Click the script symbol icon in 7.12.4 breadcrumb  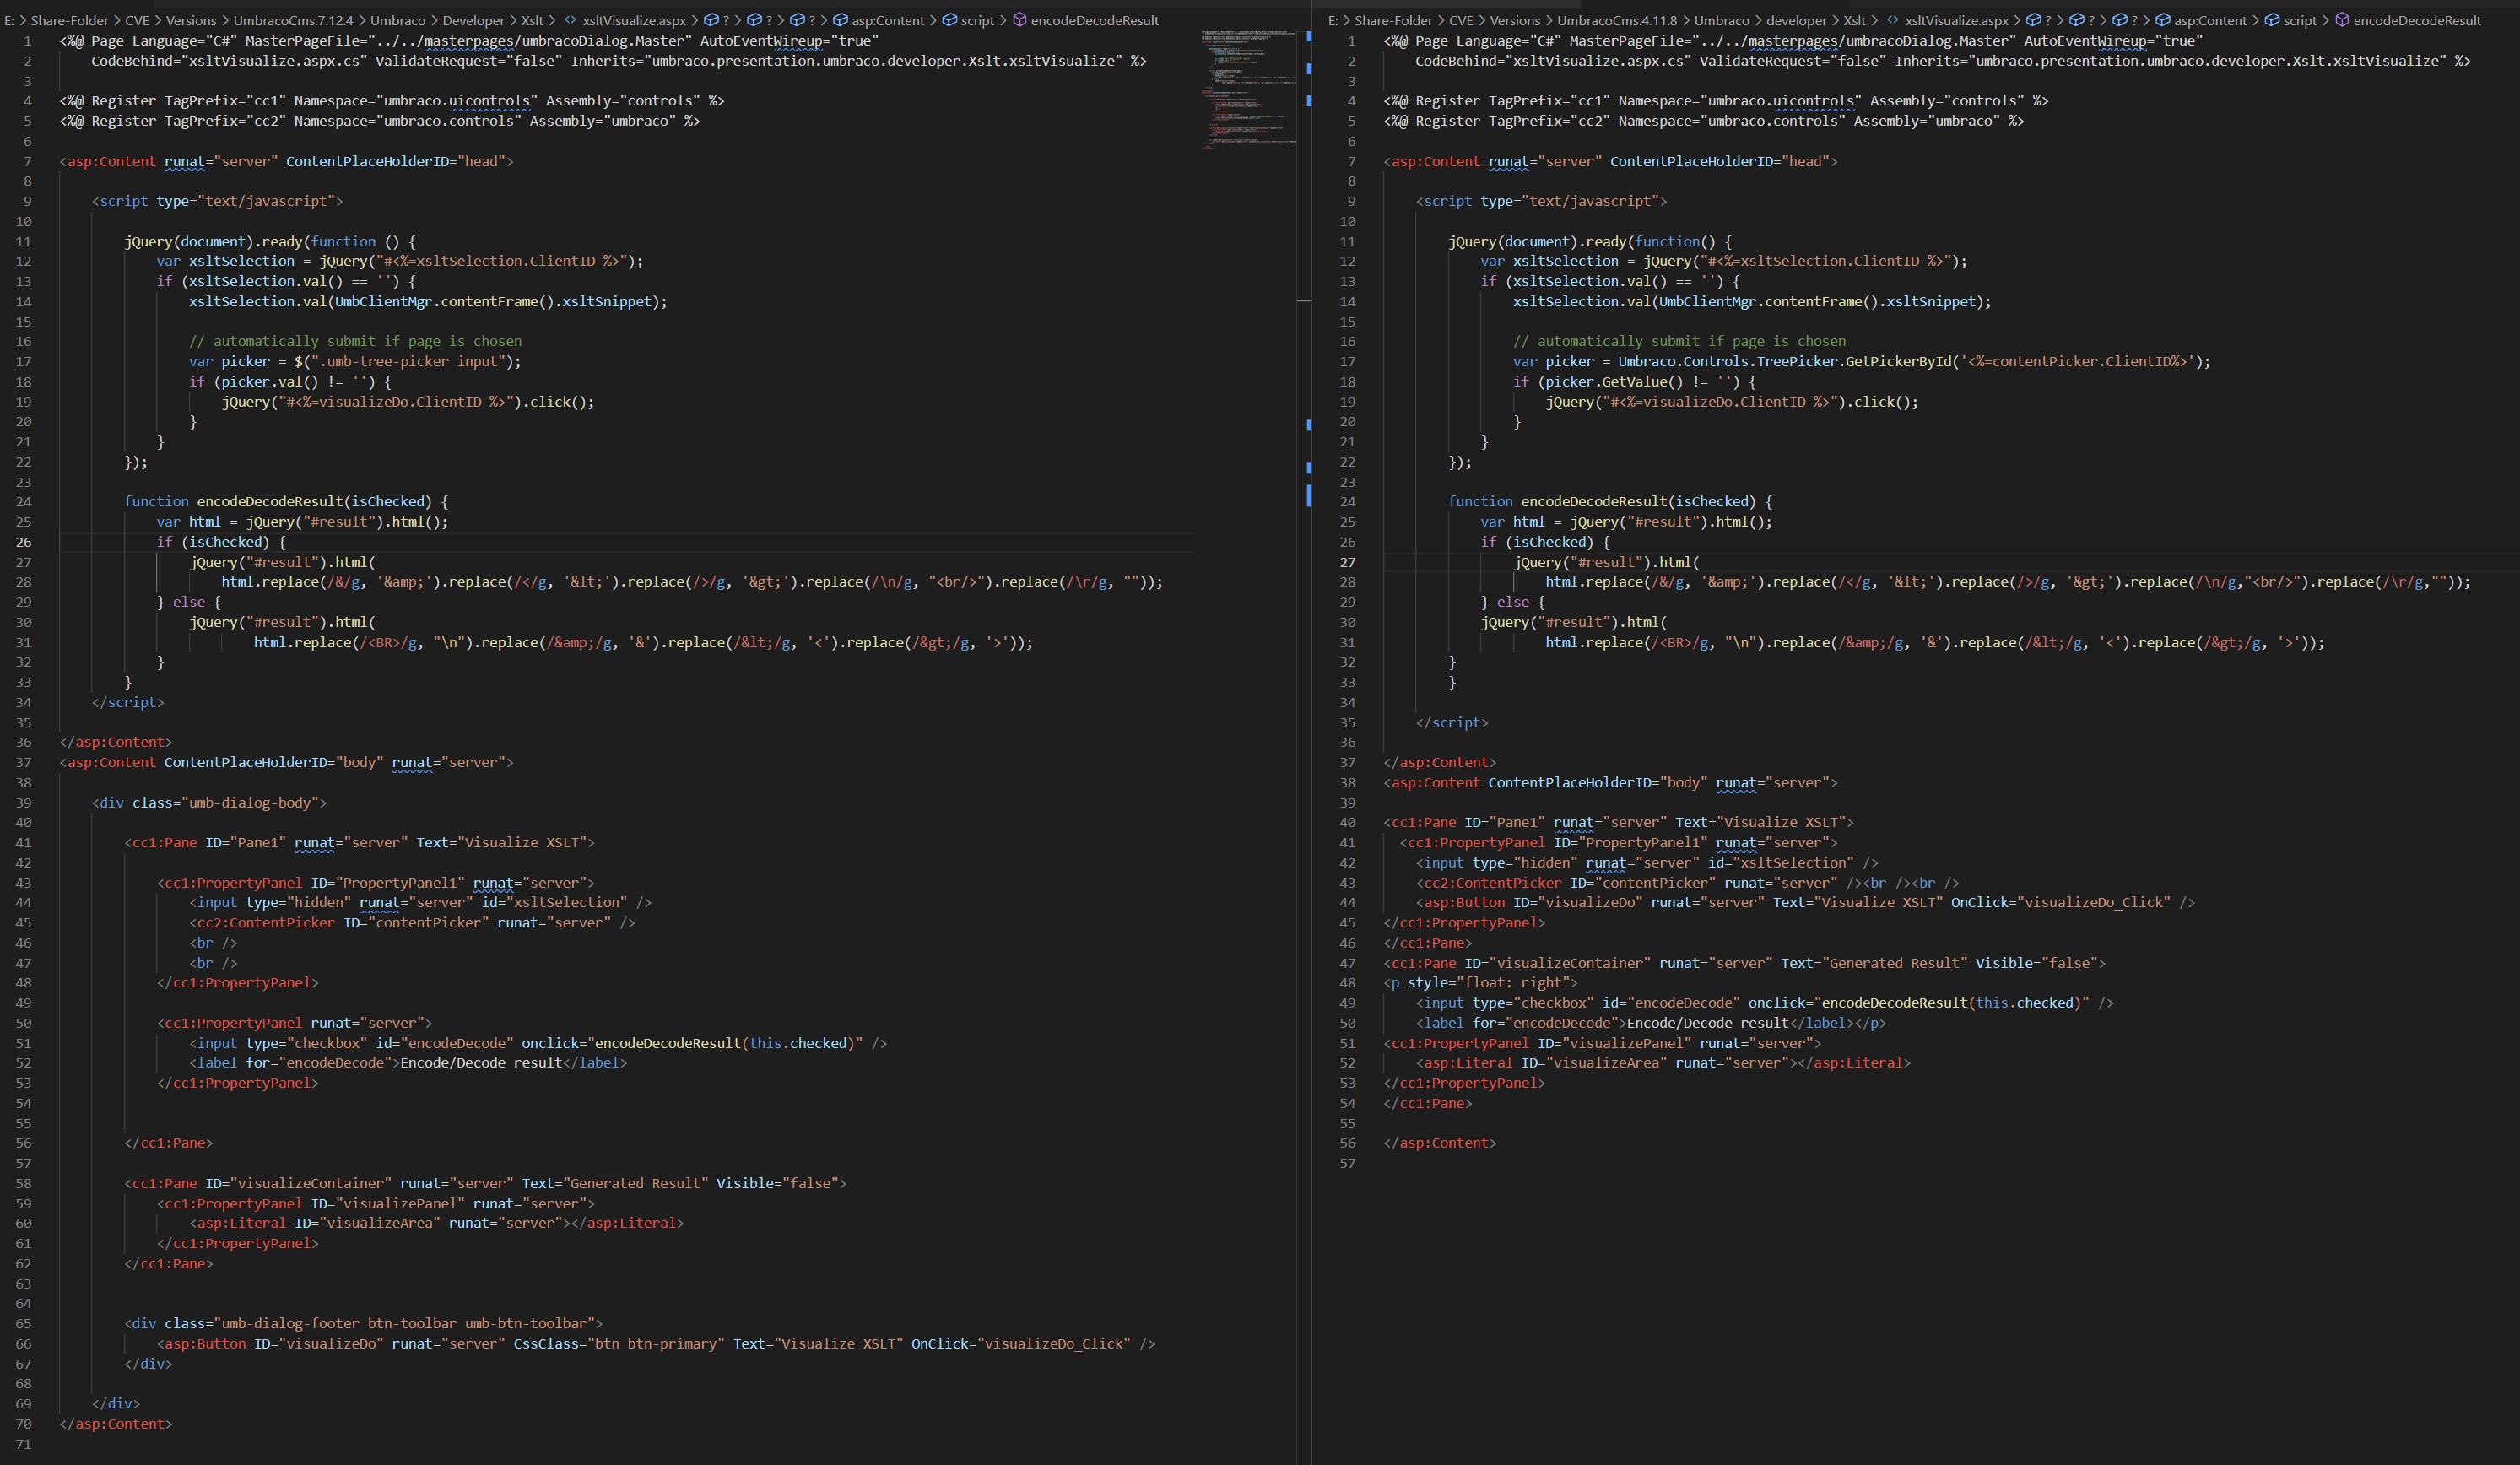tap(950, 20)
